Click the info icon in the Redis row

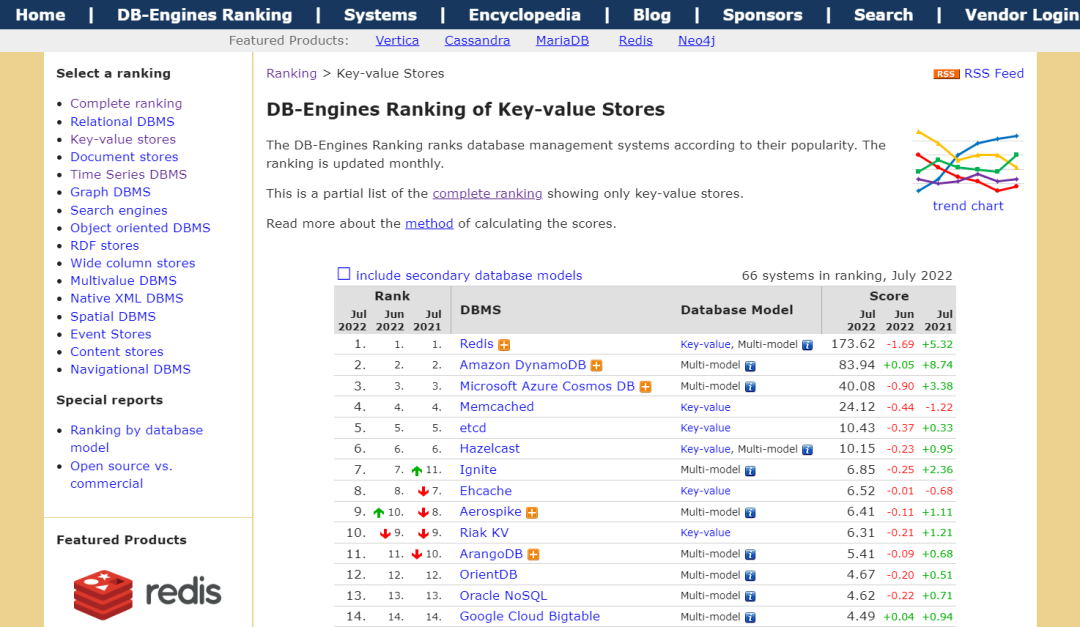point(807,345)
